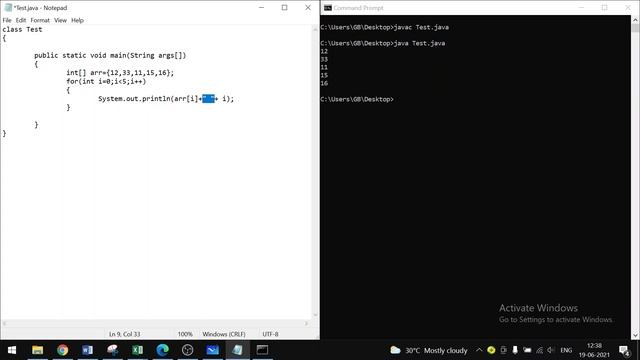This screenshot has height=360, width=640.
Task: Launch Microsoft Edge from the taskbar
Action: pos(162,350)
